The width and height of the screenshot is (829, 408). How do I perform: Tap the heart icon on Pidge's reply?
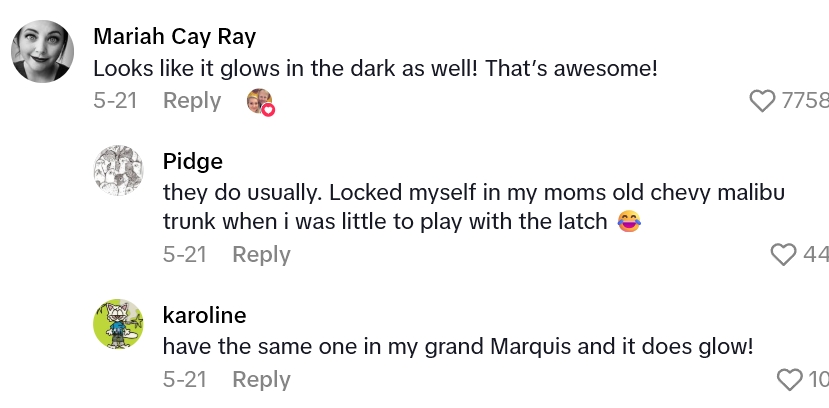tap(784, 255)
